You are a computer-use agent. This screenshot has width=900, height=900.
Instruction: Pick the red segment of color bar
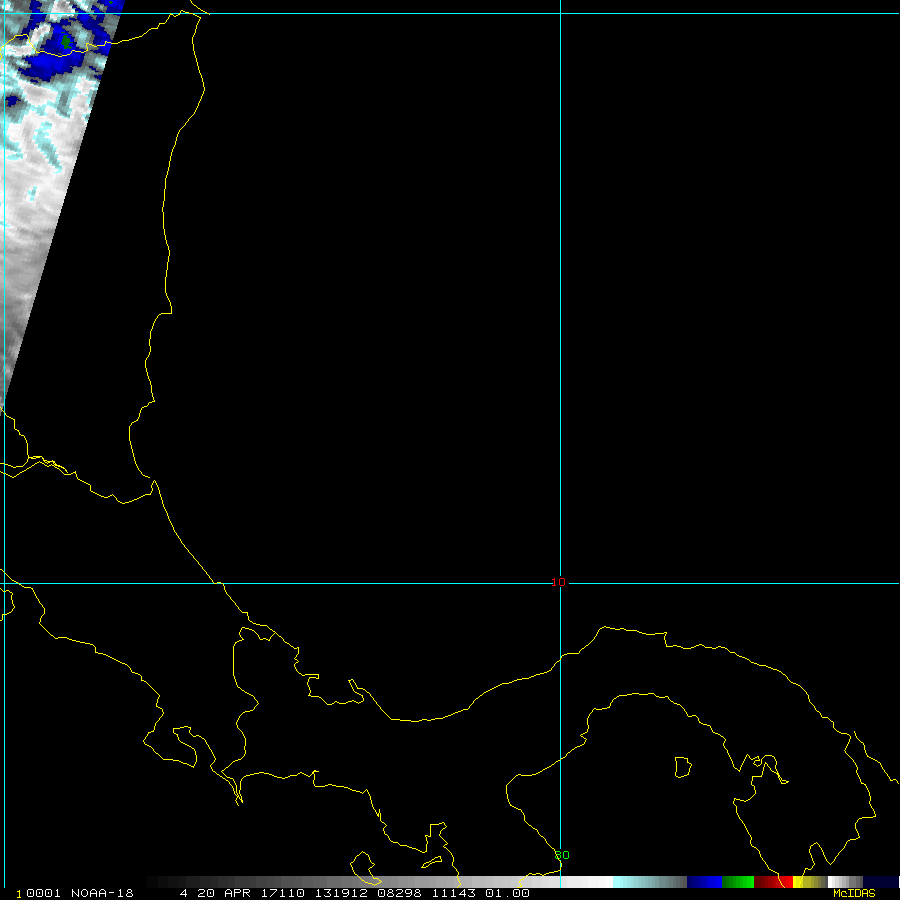click(773, 882)
